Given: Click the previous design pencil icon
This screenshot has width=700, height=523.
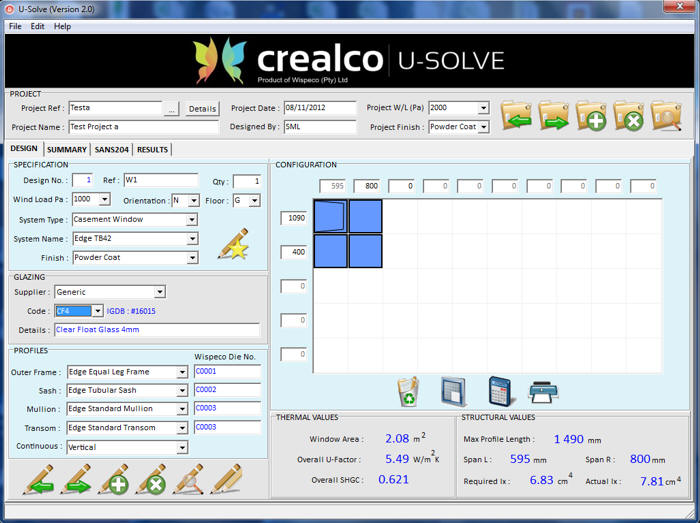Looking at the screenshot, I should coord(38,479).
